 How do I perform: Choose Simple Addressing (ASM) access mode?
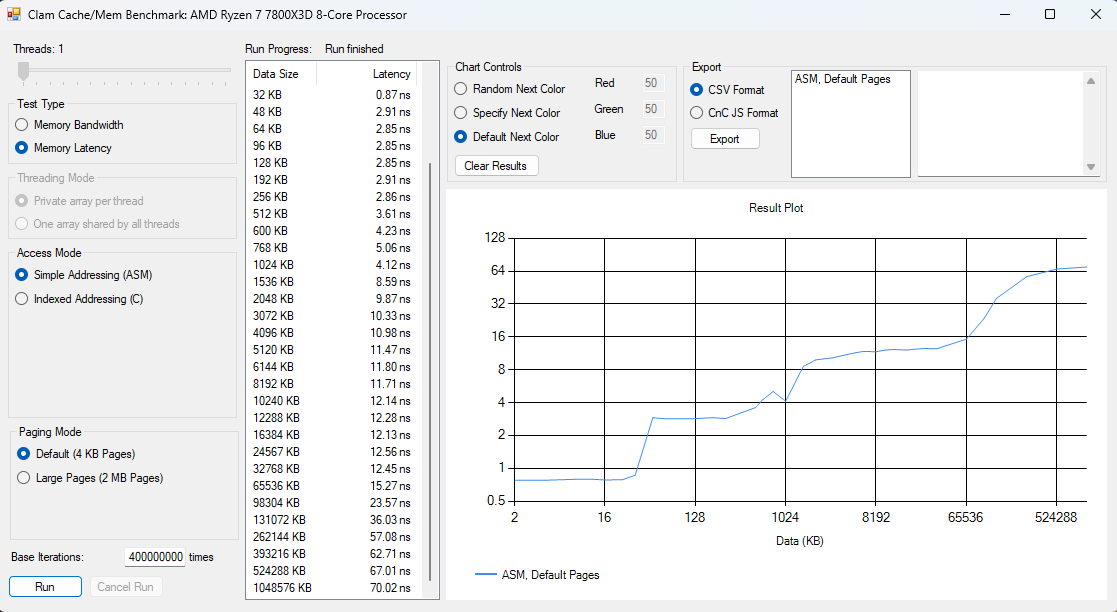[x=84, y=275]
